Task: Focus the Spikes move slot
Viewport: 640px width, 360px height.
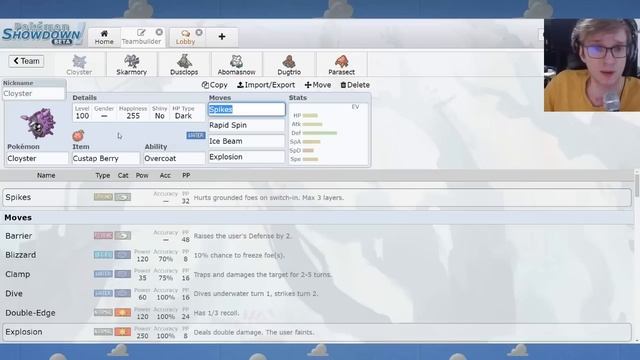Action: click(247, 109)
